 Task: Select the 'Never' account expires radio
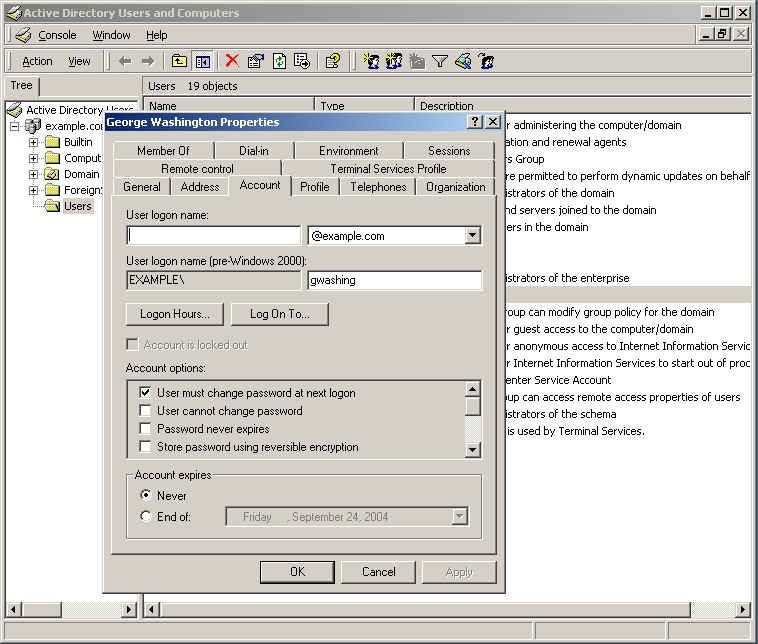[x=146, y=495]
